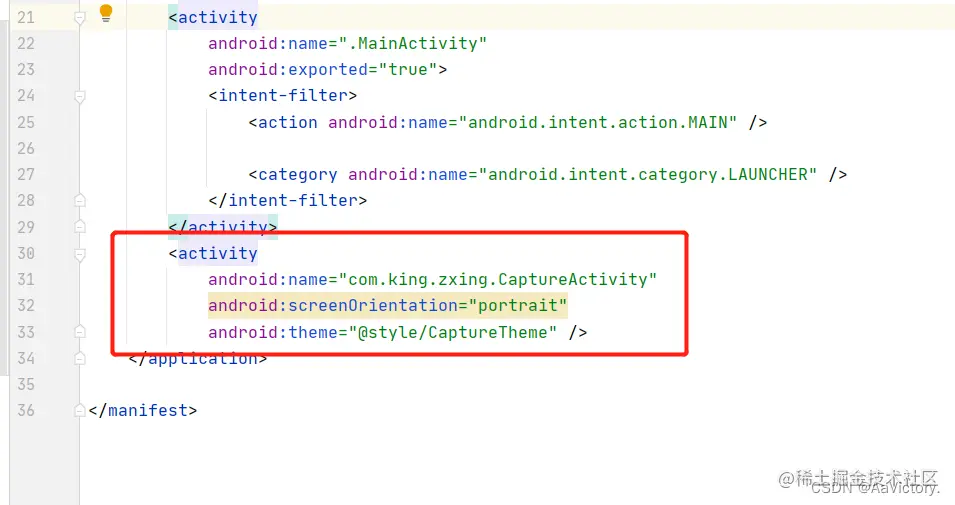Click line number 22 in gutter
Viewport: 955px width, 505px height.
click(x=26, y=43)
